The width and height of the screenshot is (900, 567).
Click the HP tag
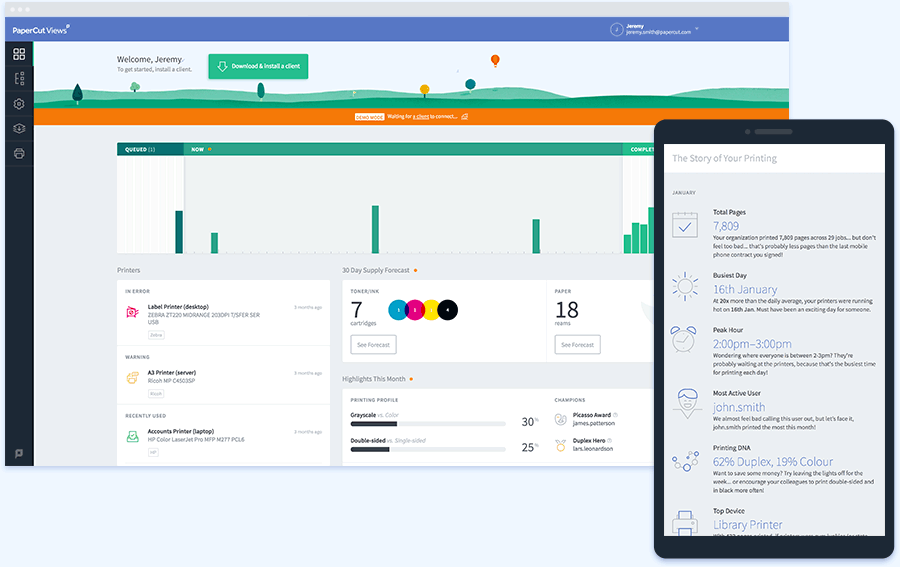(x=153, y=452)
